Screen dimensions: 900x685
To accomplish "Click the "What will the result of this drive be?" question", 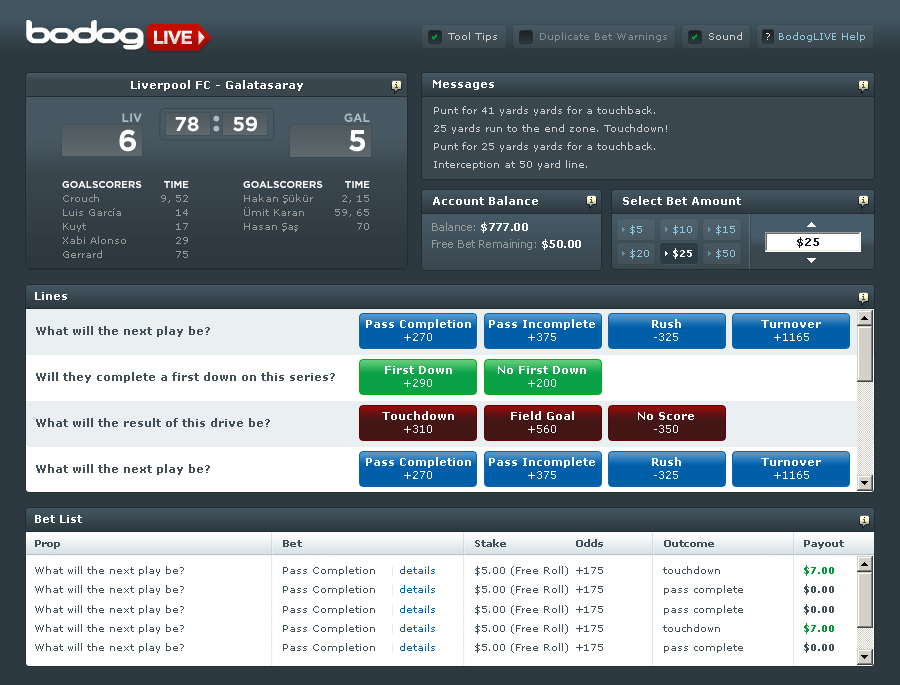I will (153, 423).
